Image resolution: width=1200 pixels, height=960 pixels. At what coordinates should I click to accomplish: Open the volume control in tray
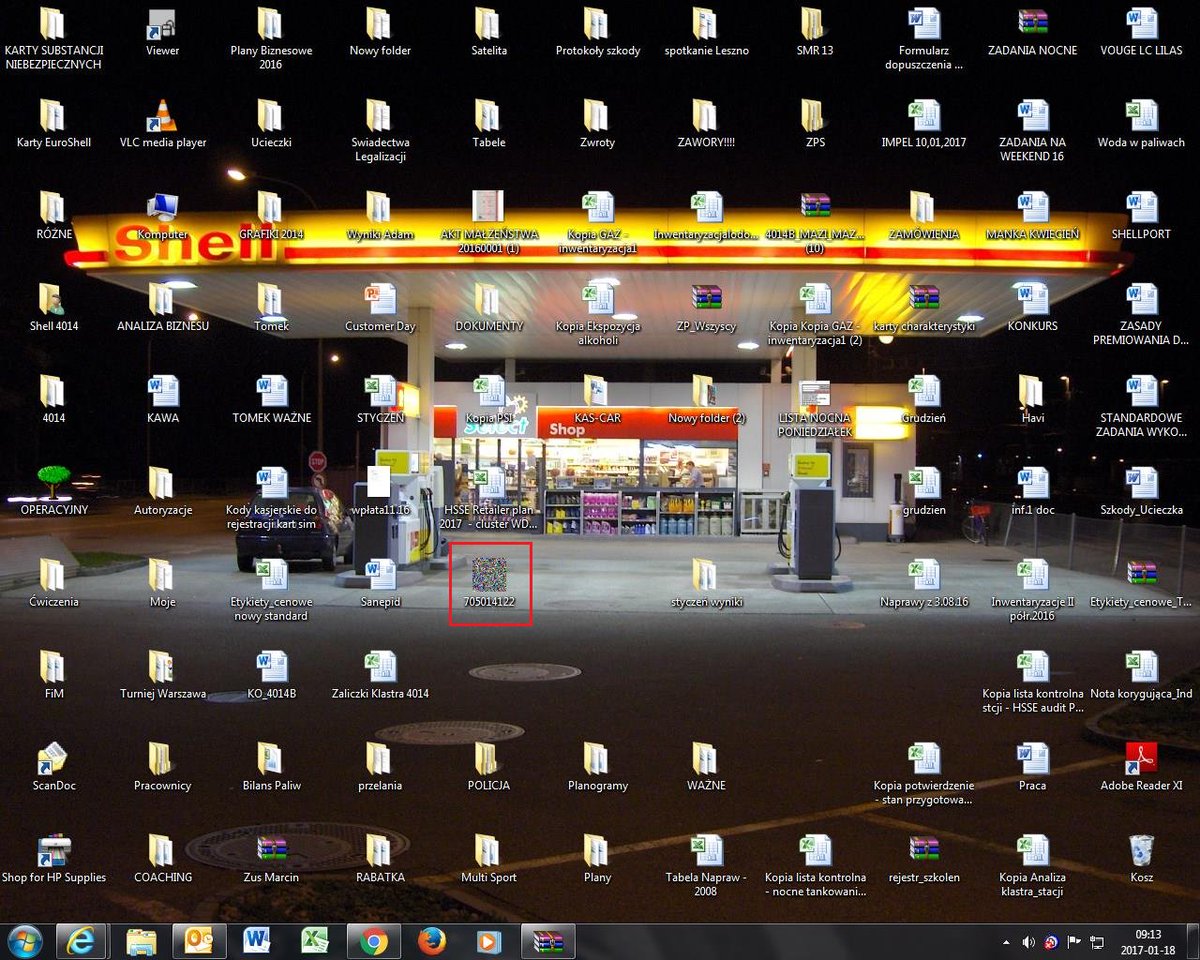click(1029, 942)
